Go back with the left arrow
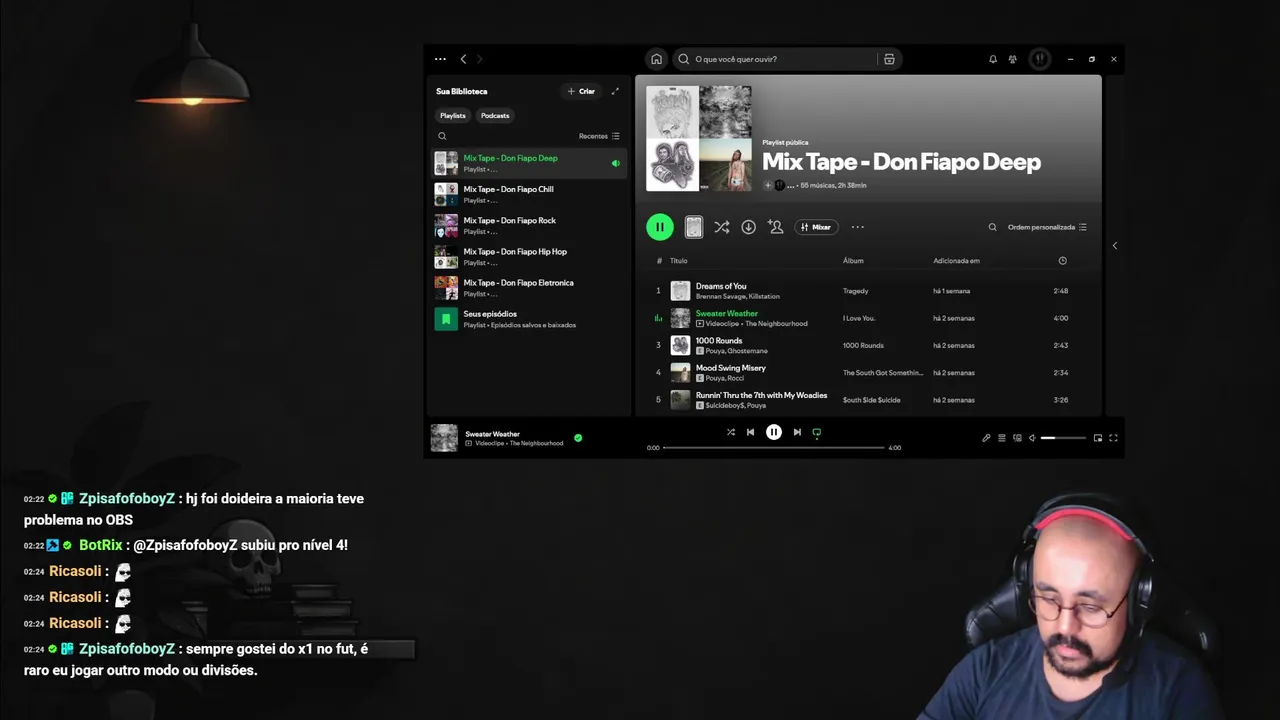 (x=463, y=59)
